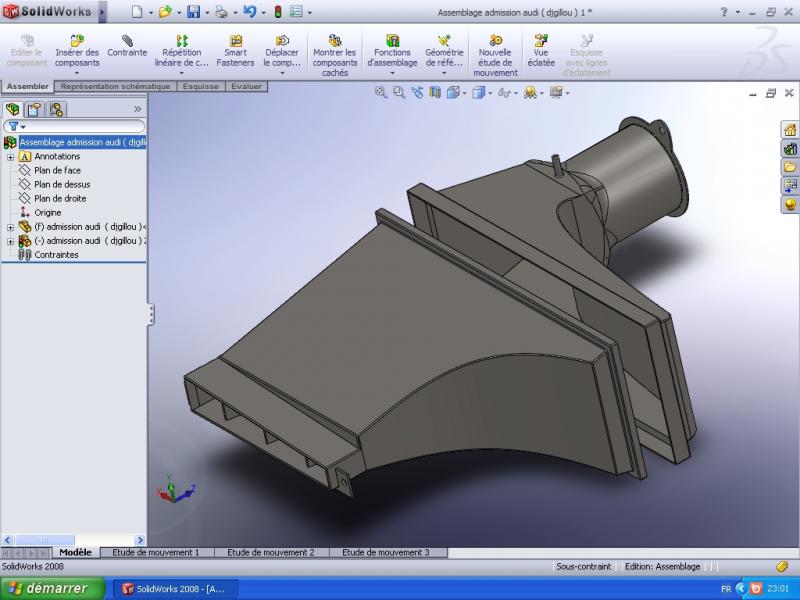This screenshot has height=600, width=800.
Task: Expand the (-) admission audi component node
Action: click(x=10, y=241)
